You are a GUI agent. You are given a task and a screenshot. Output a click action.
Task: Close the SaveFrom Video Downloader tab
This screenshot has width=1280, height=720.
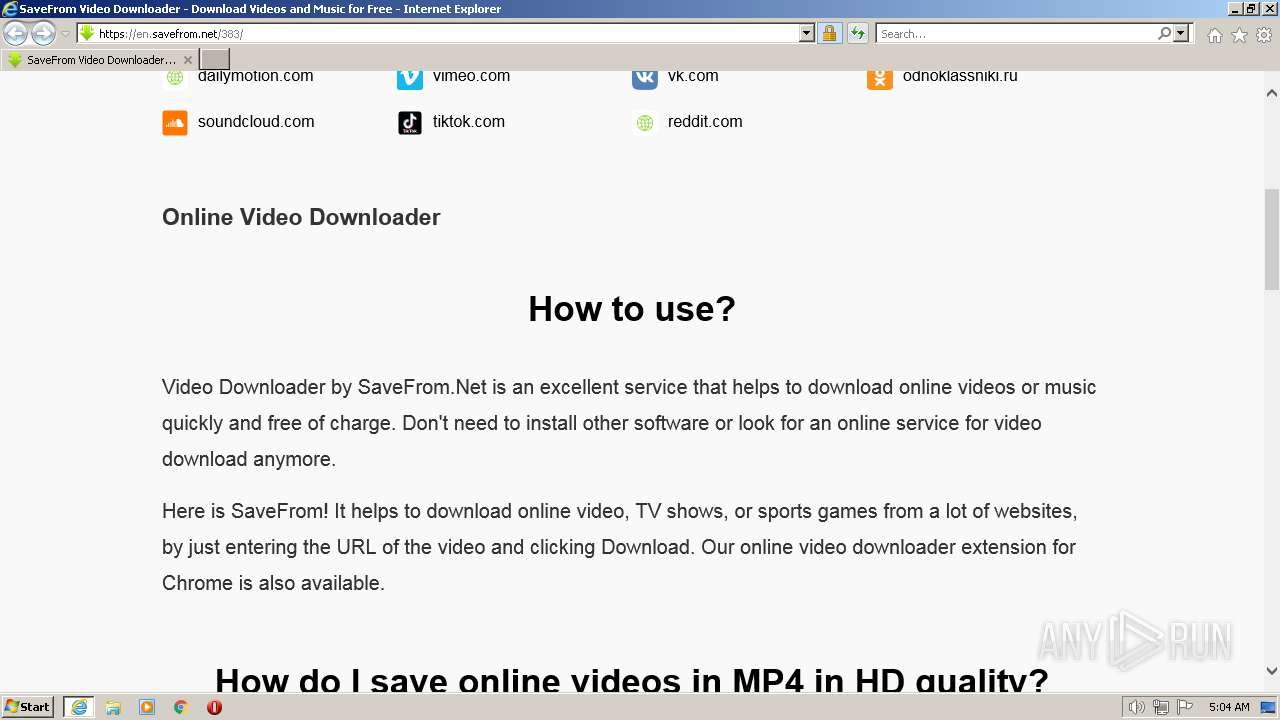tap(187, 60)
